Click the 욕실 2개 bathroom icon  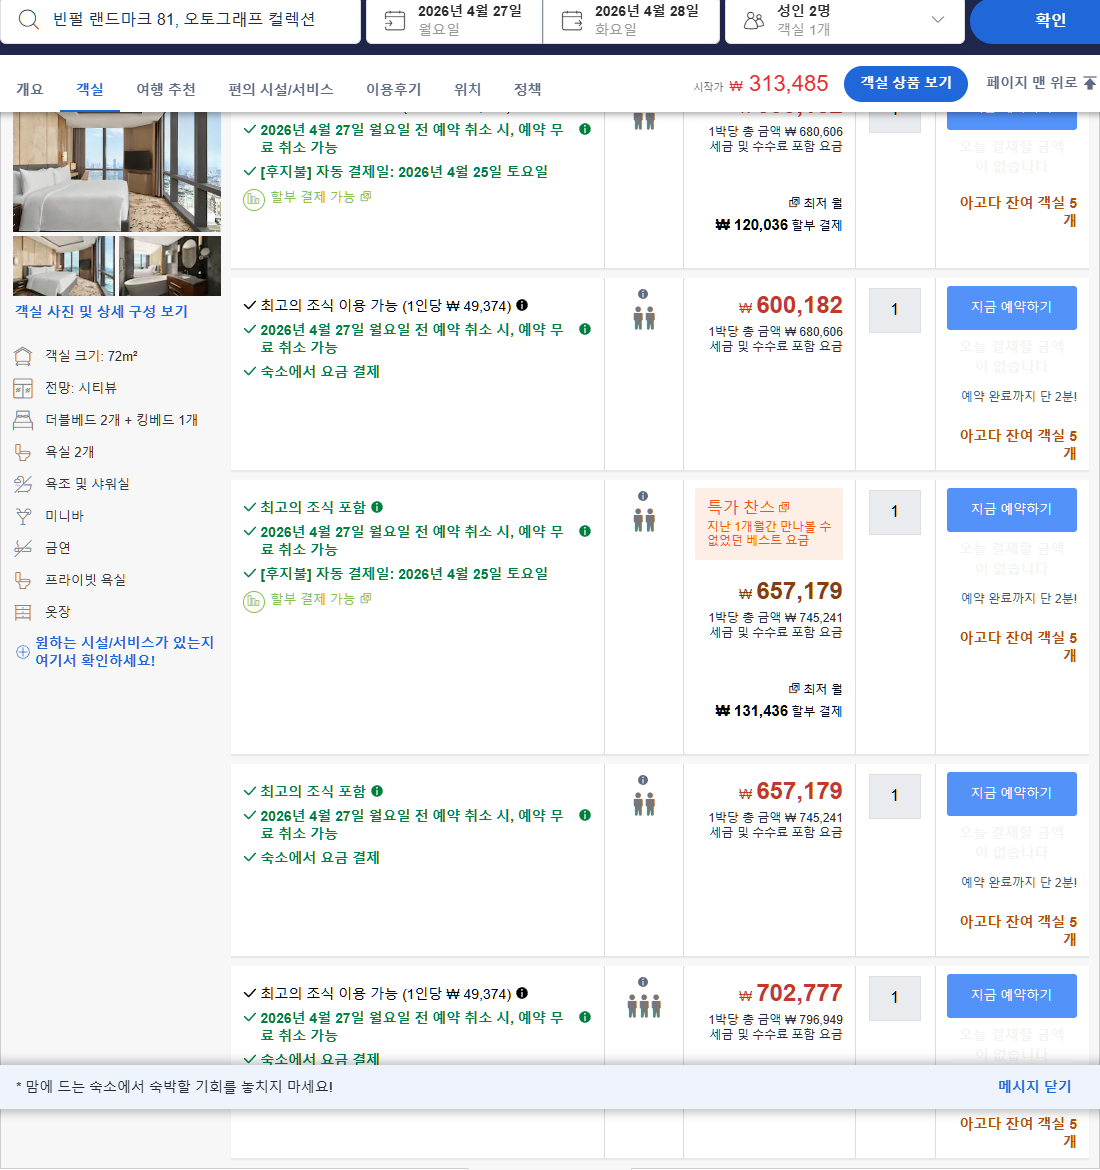tap(23, 453)
